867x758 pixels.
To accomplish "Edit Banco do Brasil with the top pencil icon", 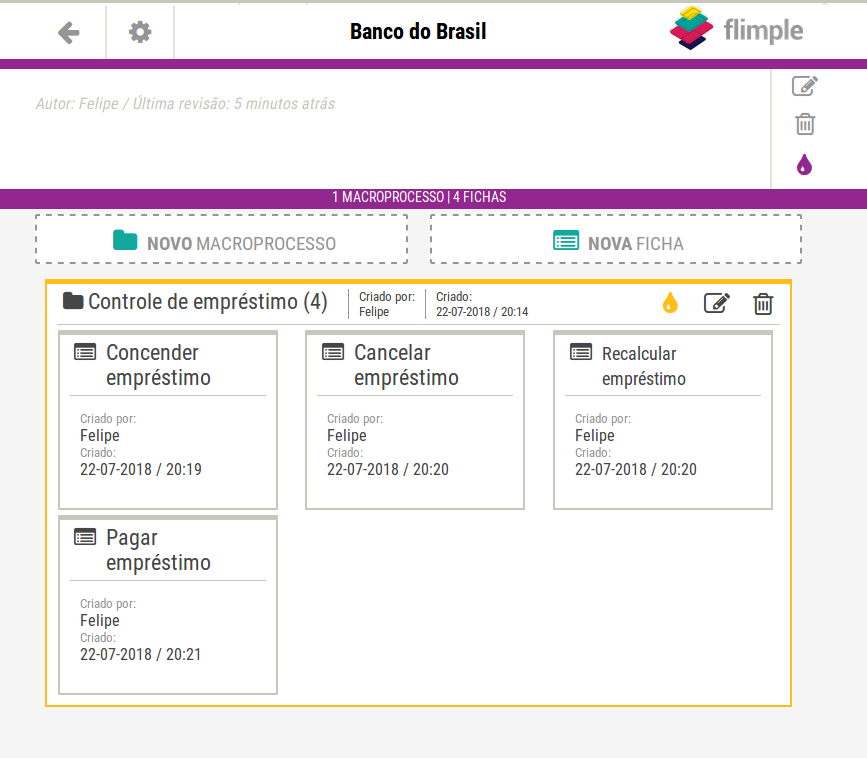I will [805, 86].
